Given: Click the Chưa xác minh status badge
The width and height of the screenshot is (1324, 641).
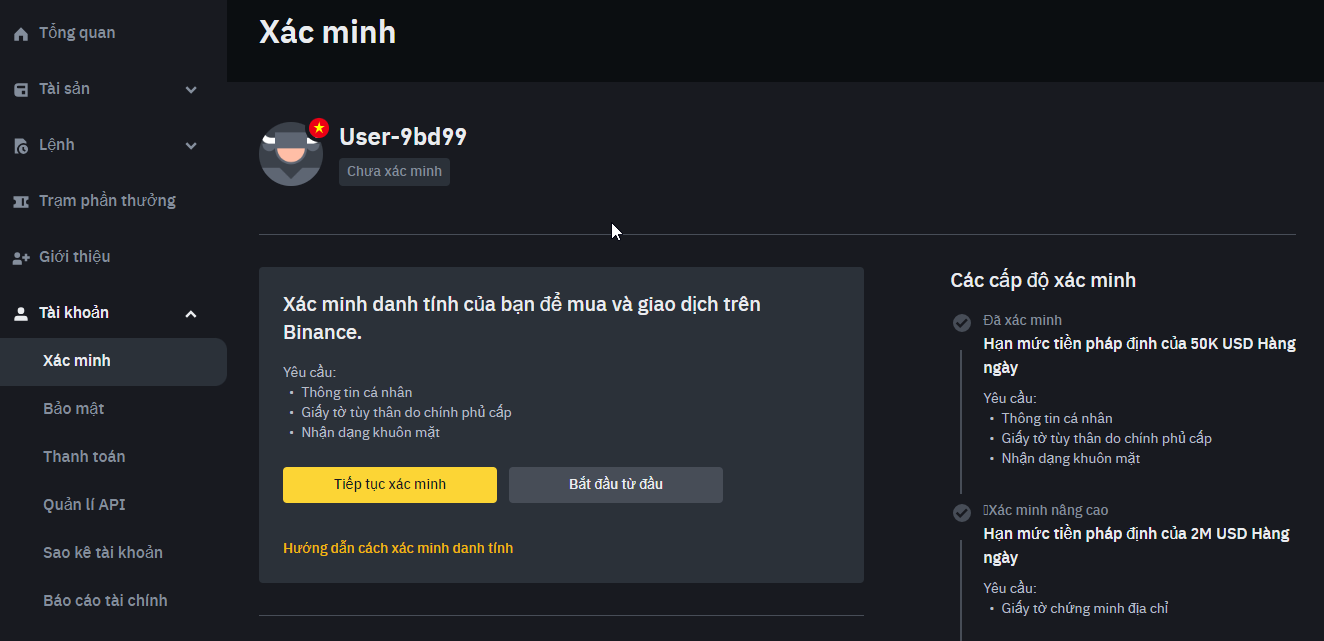Looking at the screenshot, I should pos(394,172).
